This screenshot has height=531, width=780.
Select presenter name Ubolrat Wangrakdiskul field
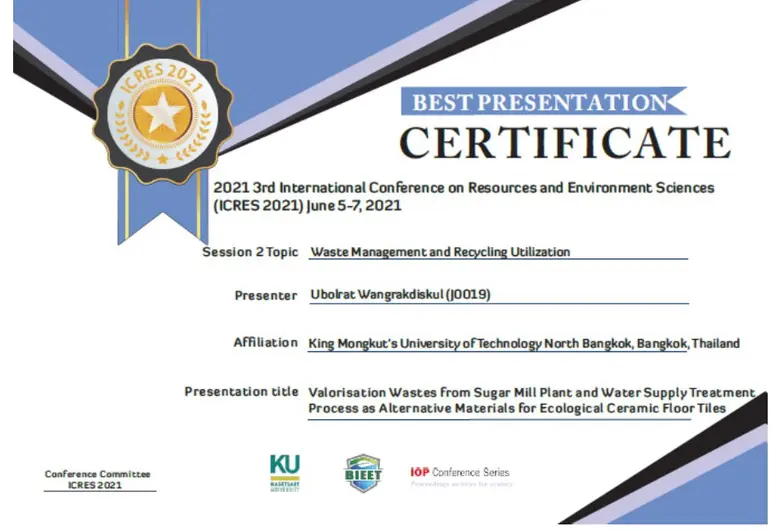(x=399, y=295)
